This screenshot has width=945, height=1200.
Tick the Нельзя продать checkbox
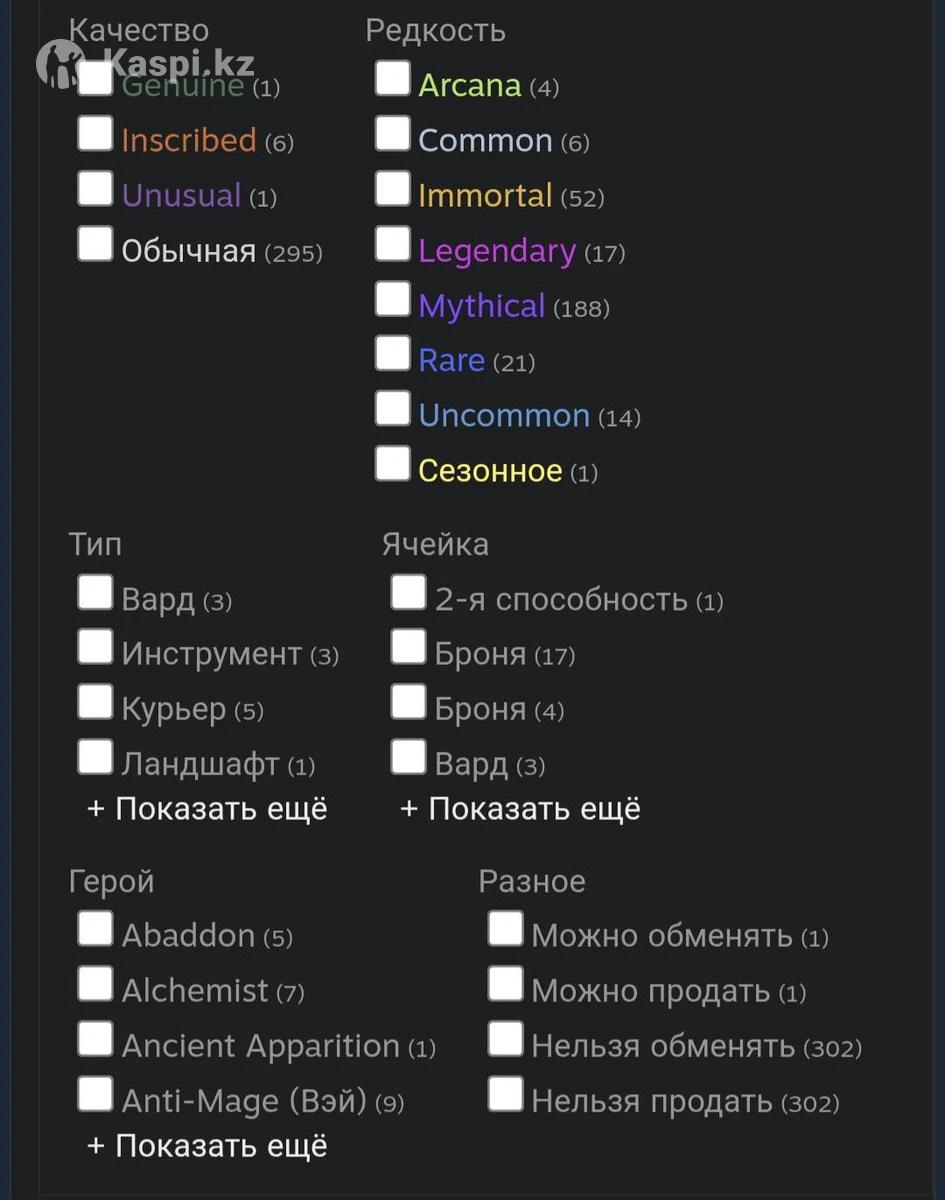pos(505,1094)
